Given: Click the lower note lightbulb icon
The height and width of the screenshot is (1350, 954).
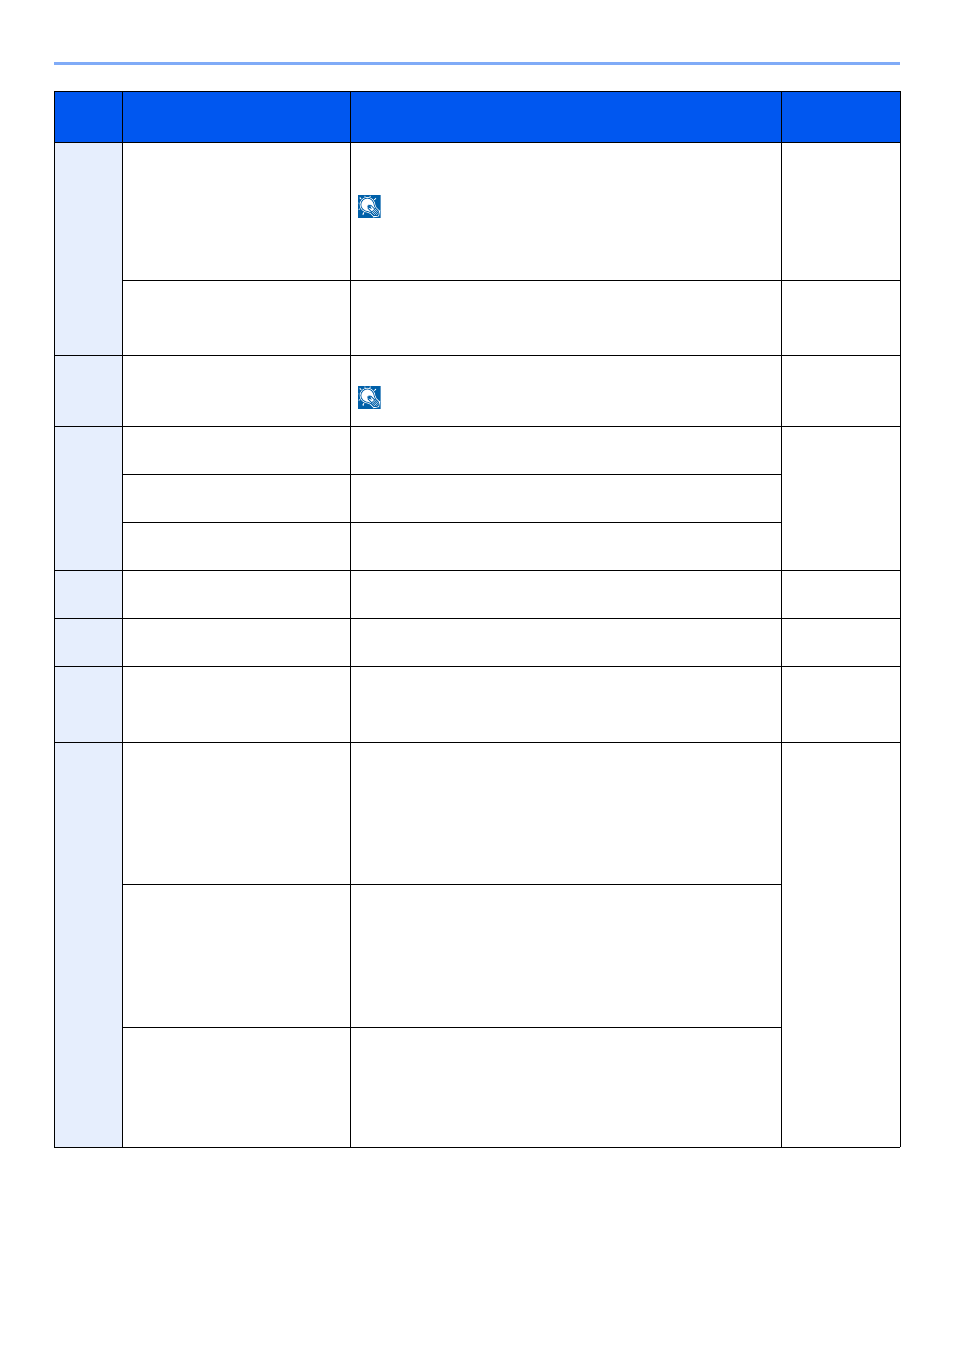Looking at the screenshot, I should click(369, 398).
